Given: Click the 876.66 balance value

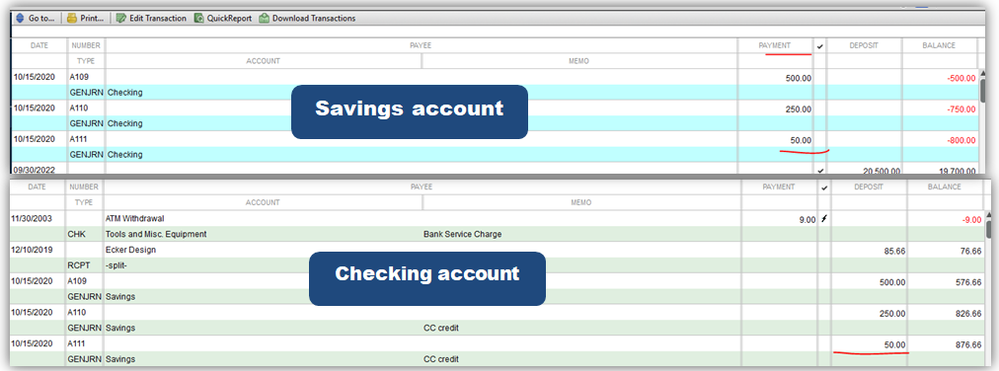Looking at the screenshot, I should coord(969,344).
